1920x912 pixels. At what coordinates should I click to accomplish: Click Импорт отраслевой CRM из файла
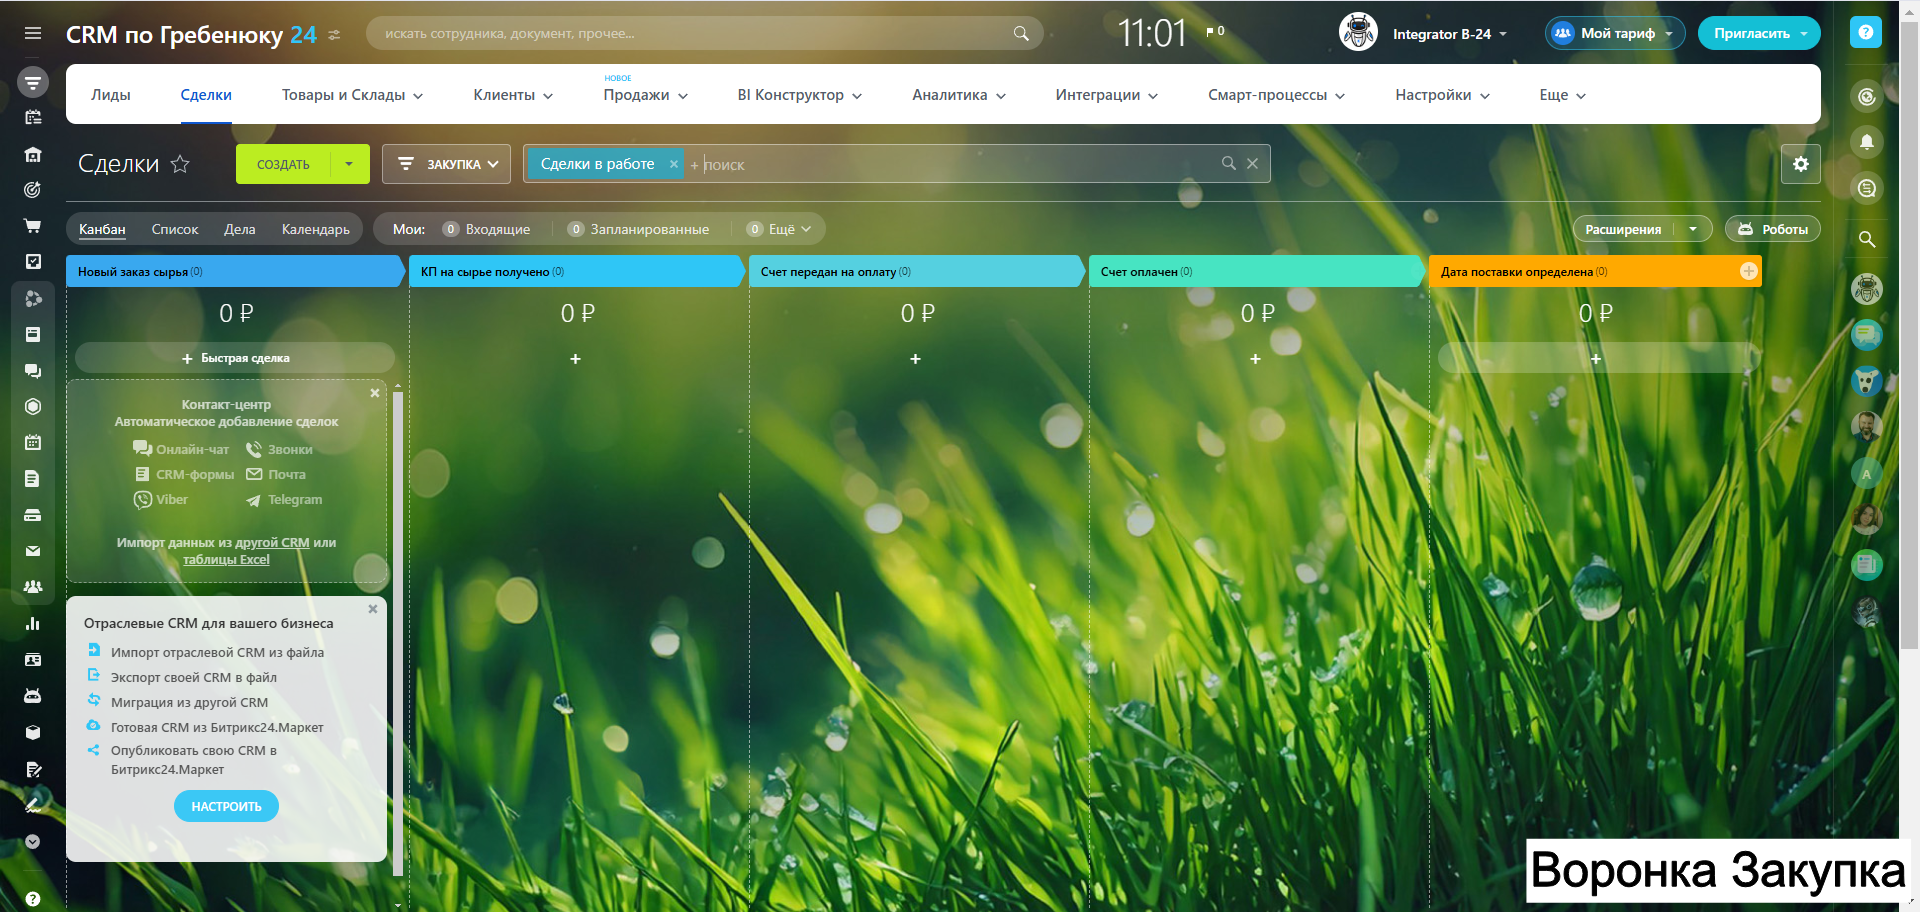[217, 652]
